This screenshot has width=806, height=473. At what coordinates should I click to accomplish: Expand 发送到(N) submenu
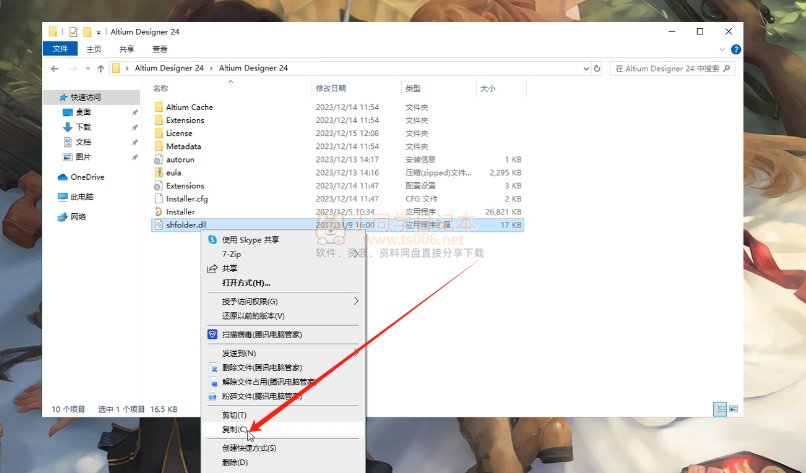click(356, 353)
